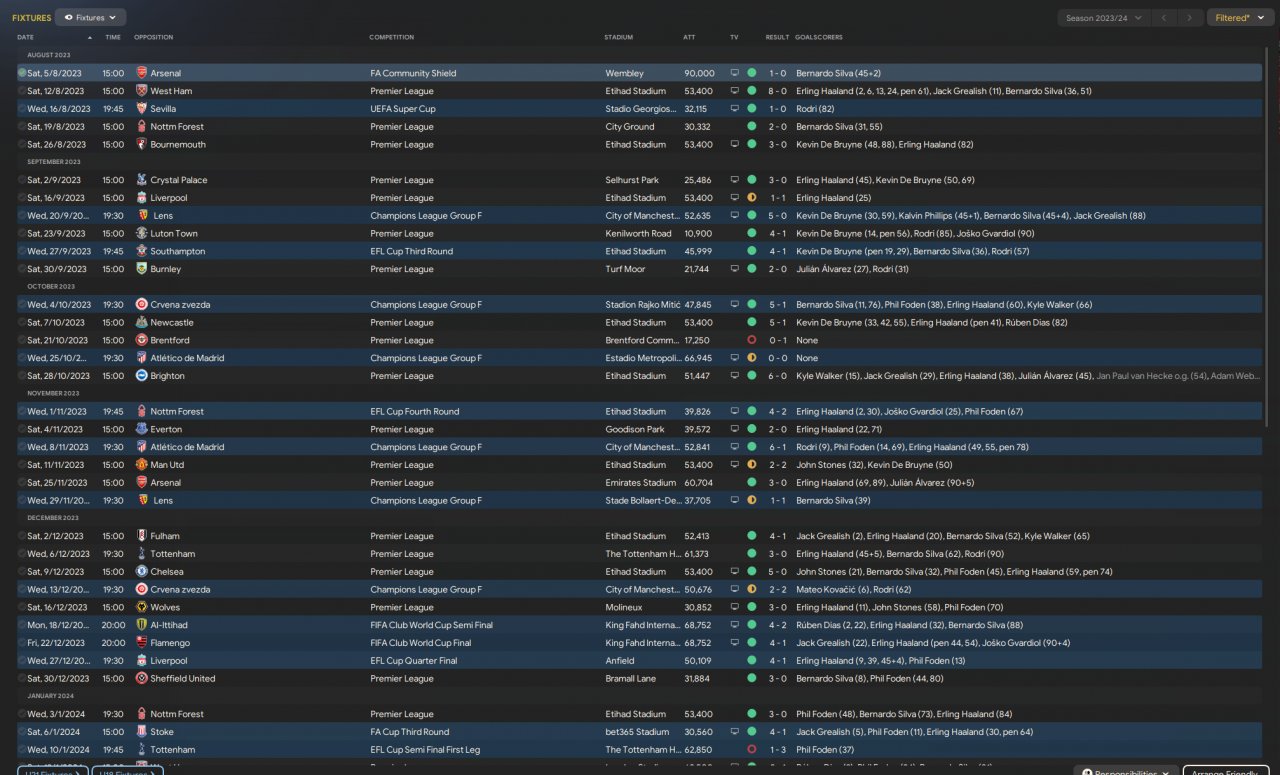Click the Brentford club badge
The image size is (1280, 775).
coord(141,340)
